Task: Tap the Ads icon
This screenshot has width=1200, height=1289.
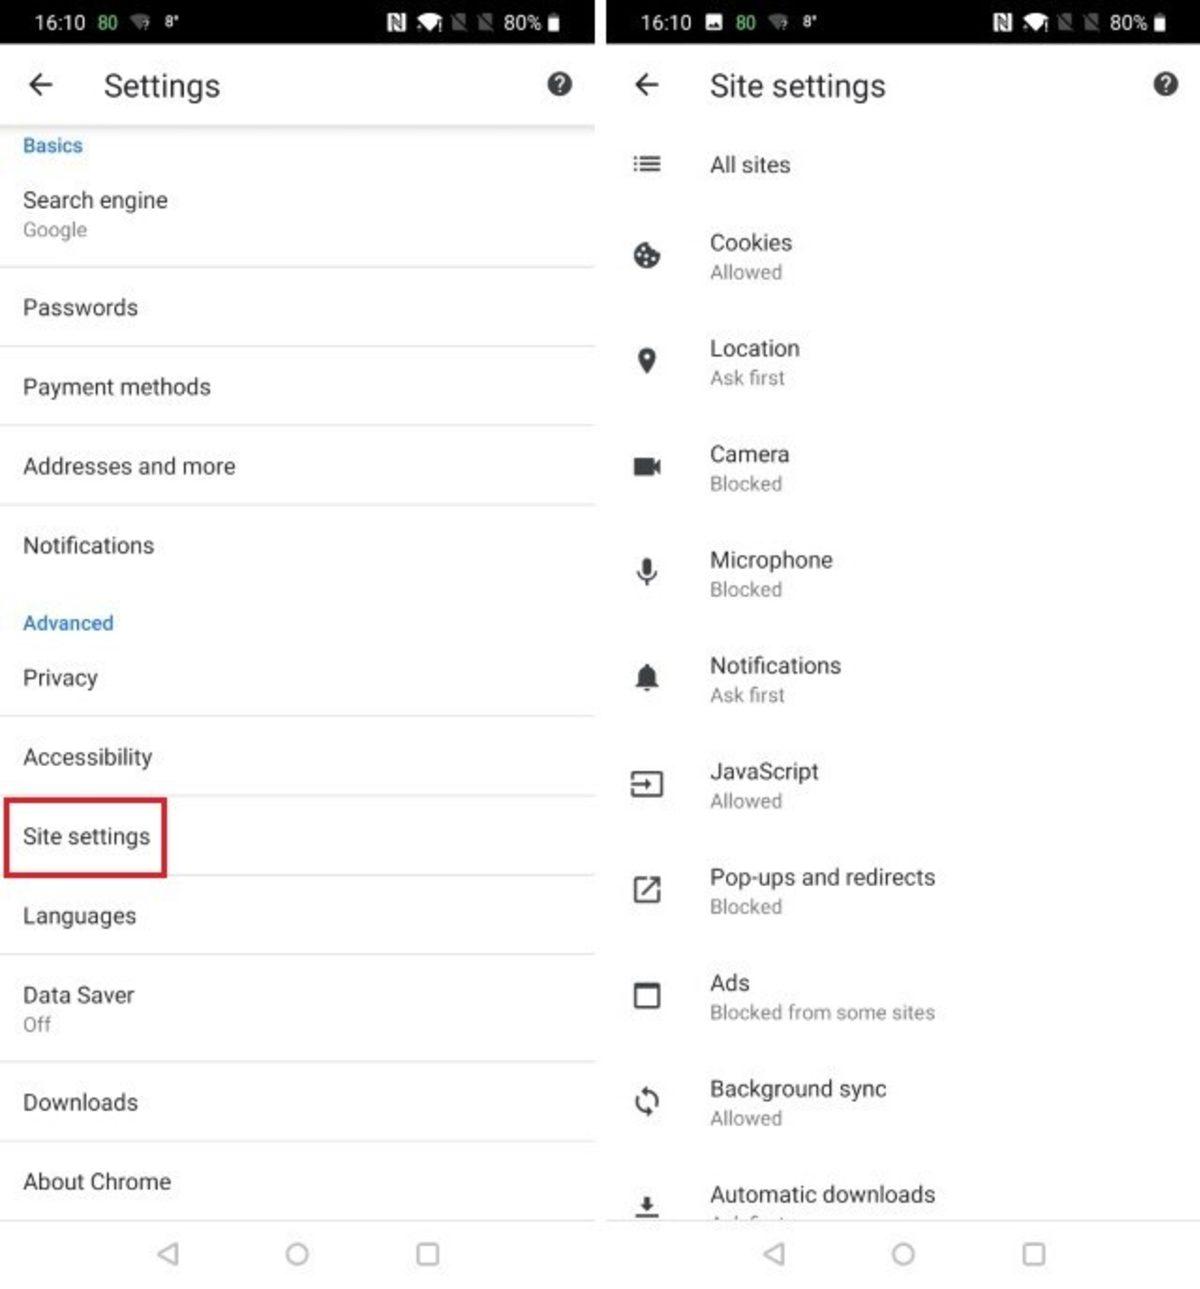Action: pyautogui.click(x=648, y=996)
